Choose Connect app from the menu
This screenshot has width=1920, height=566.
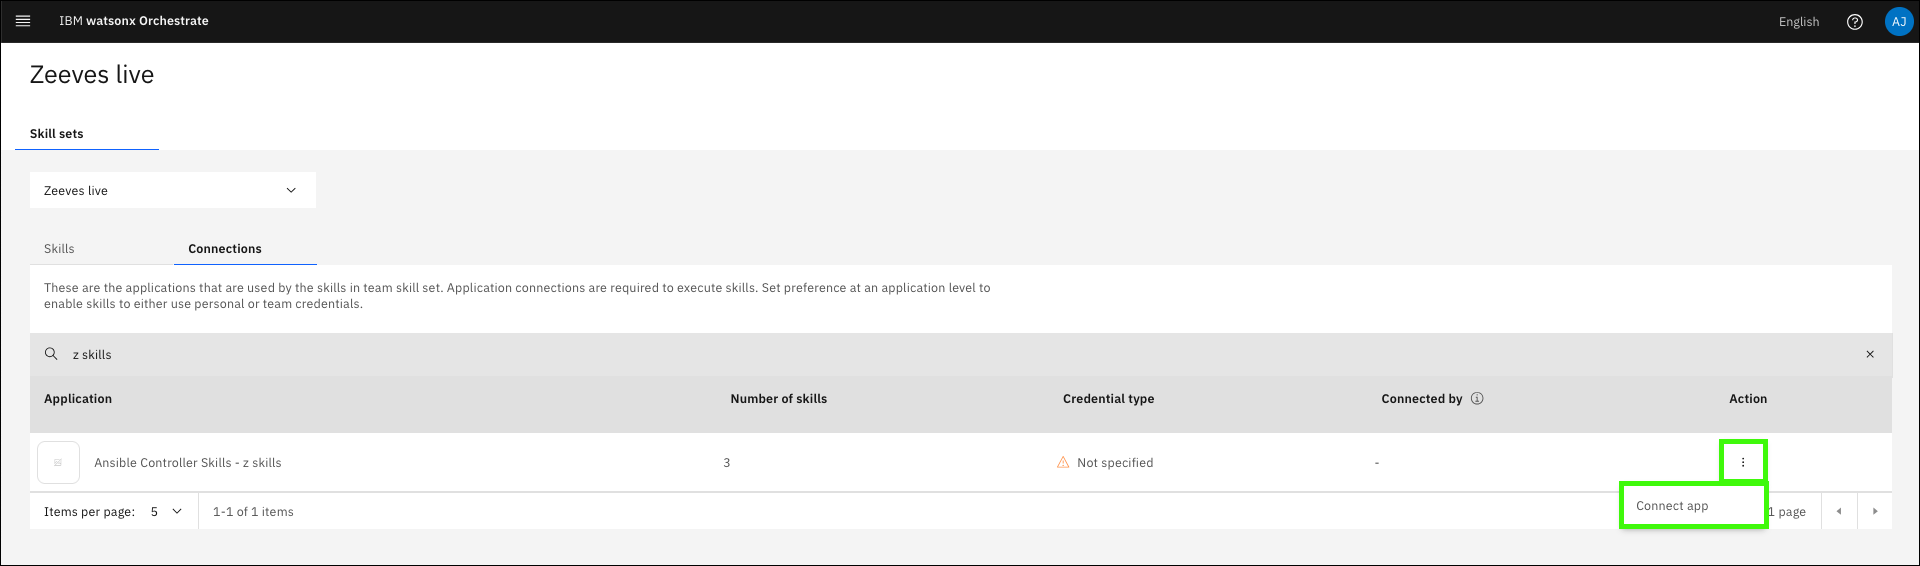(1672, 506)
